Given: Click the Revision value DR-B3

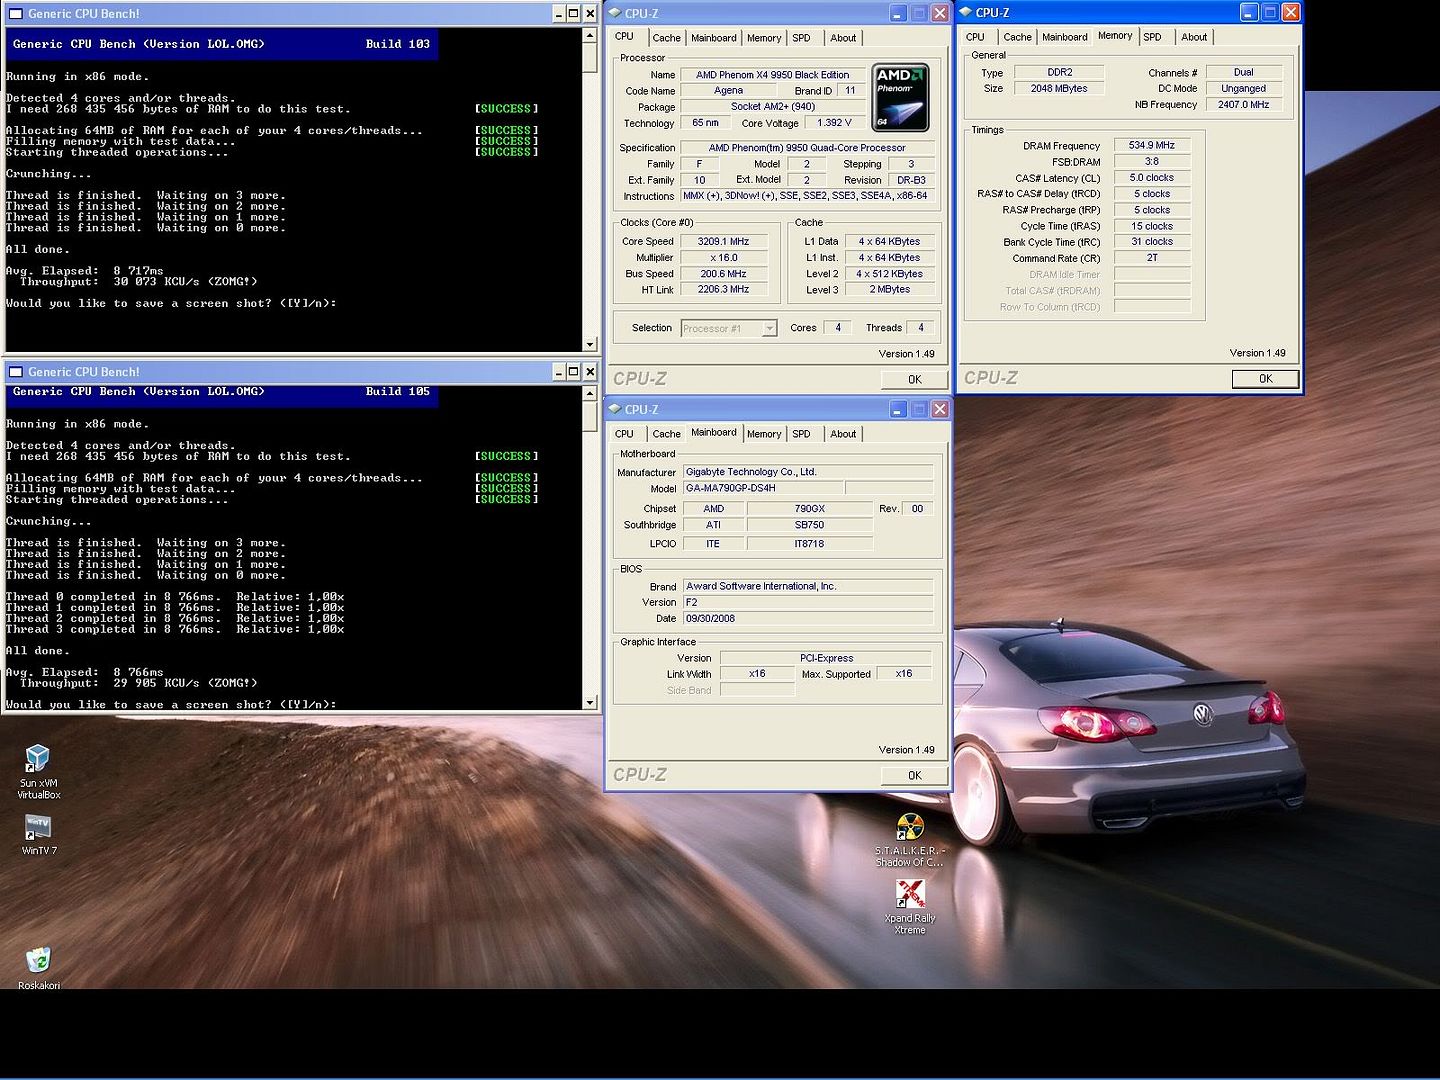Looking at the screenshot, I should tap(911, 180).
